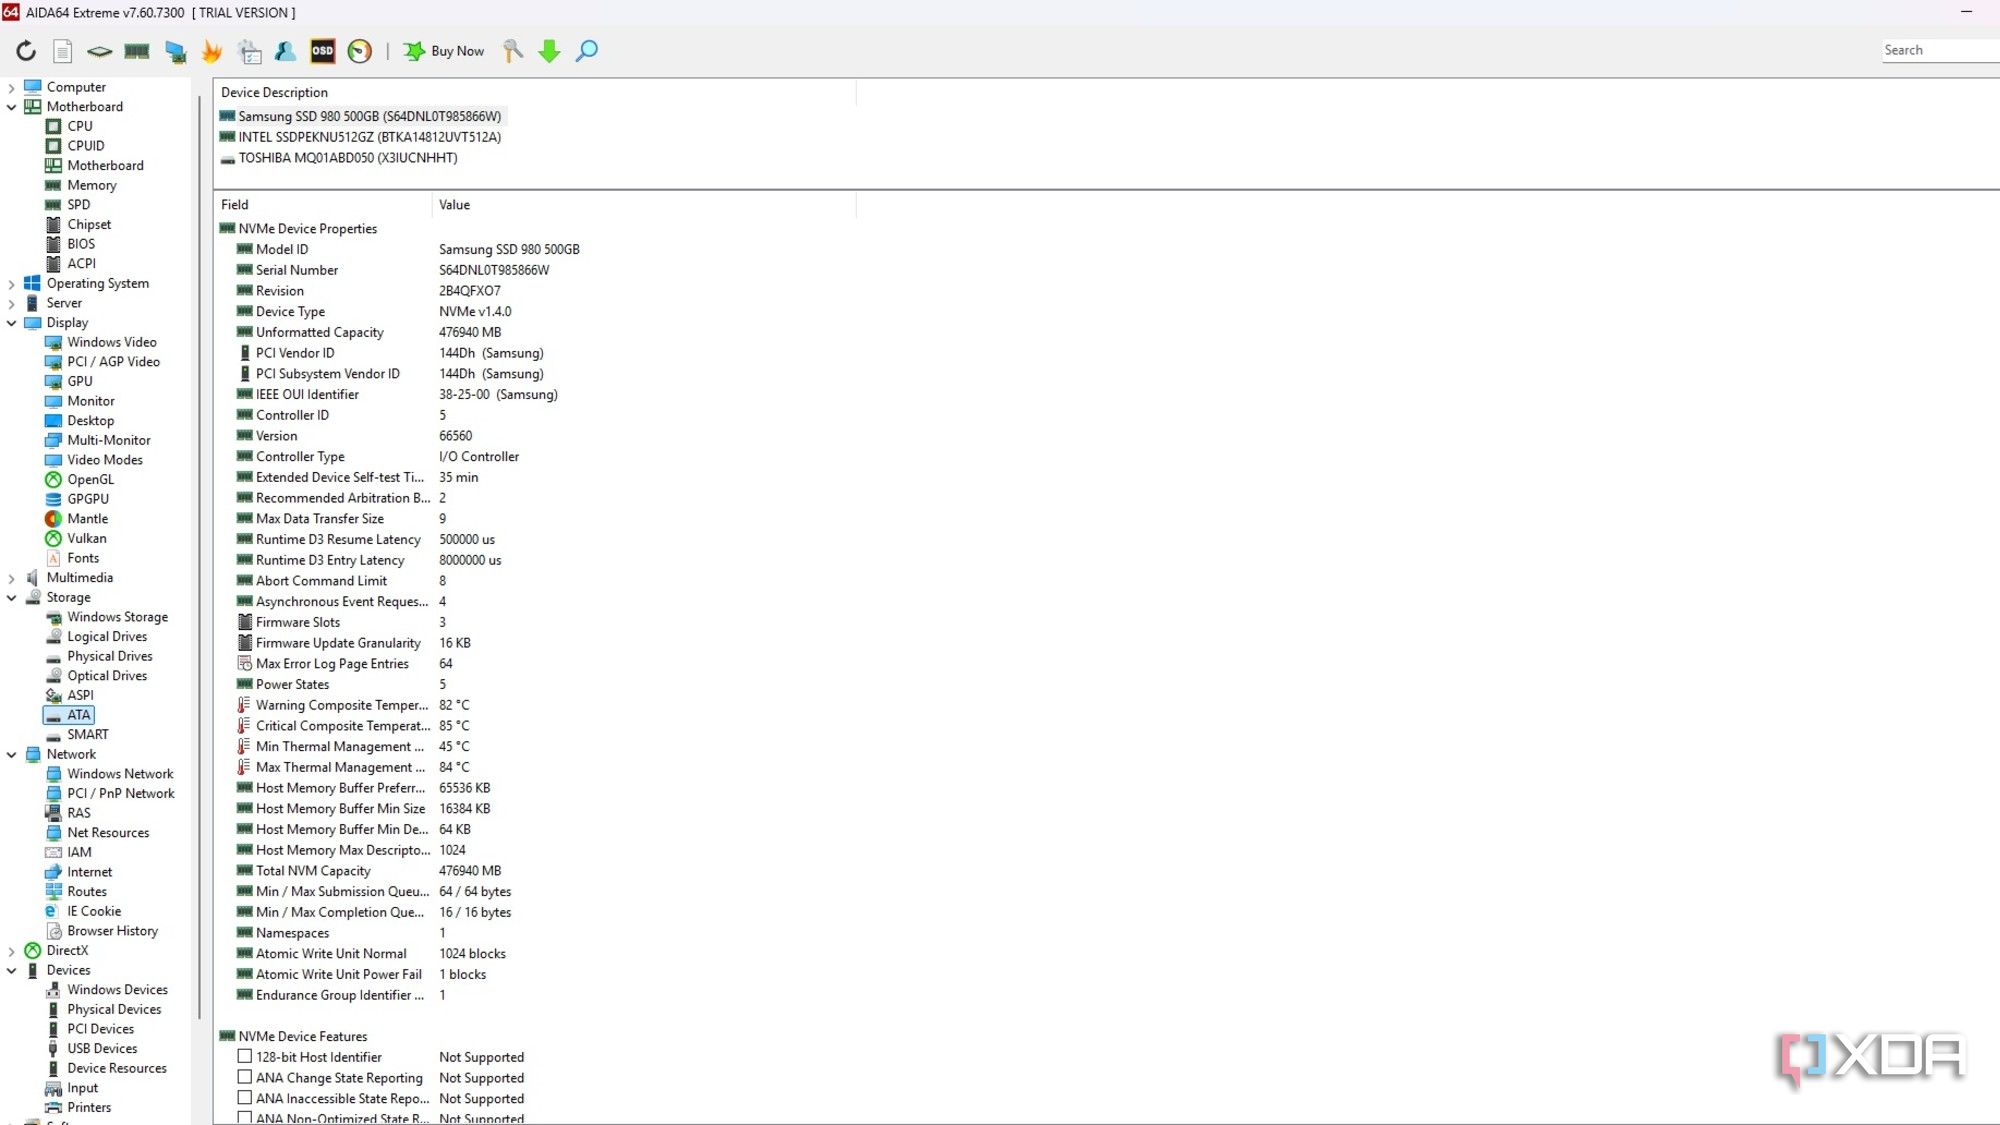2000x1125 pixels.
Task: Collapse the Display tree node
Action: click(11, 323)
